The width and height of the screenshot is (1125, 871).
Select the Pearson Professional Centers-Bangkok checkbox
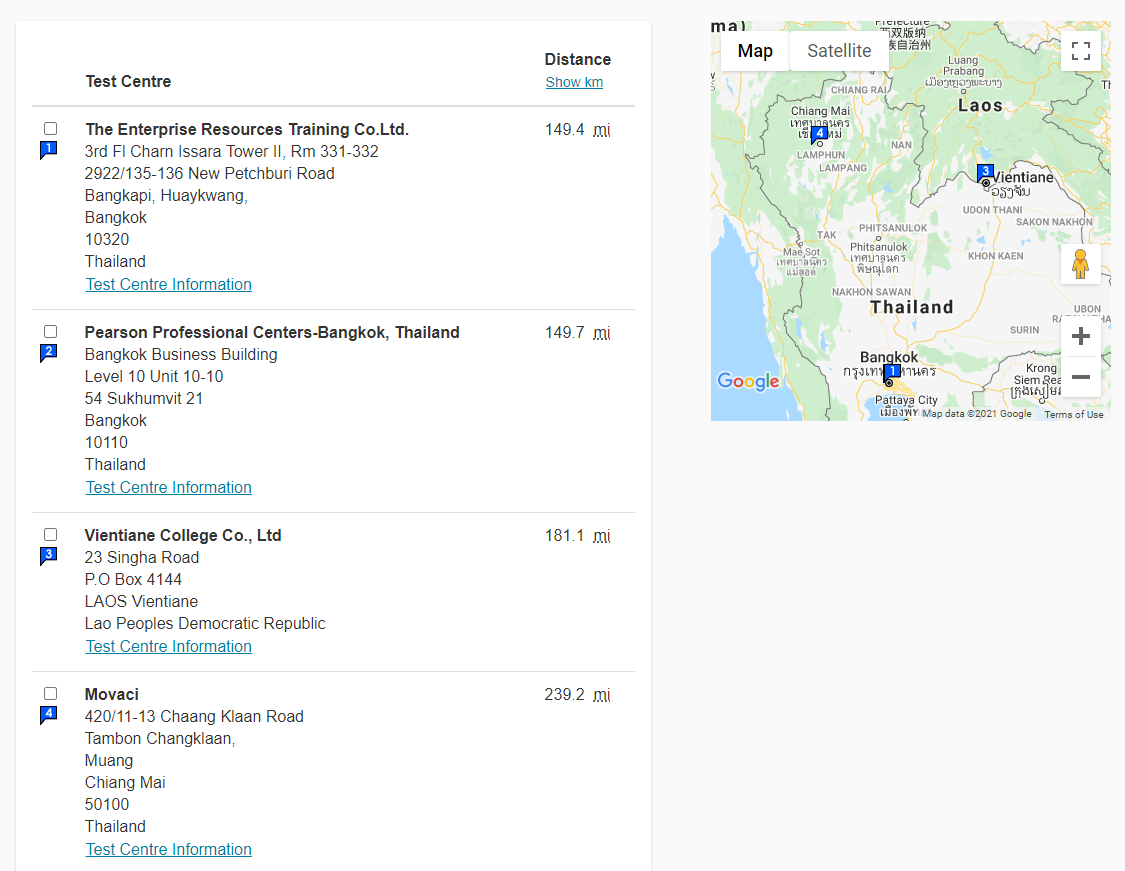(x=51, y=332)
